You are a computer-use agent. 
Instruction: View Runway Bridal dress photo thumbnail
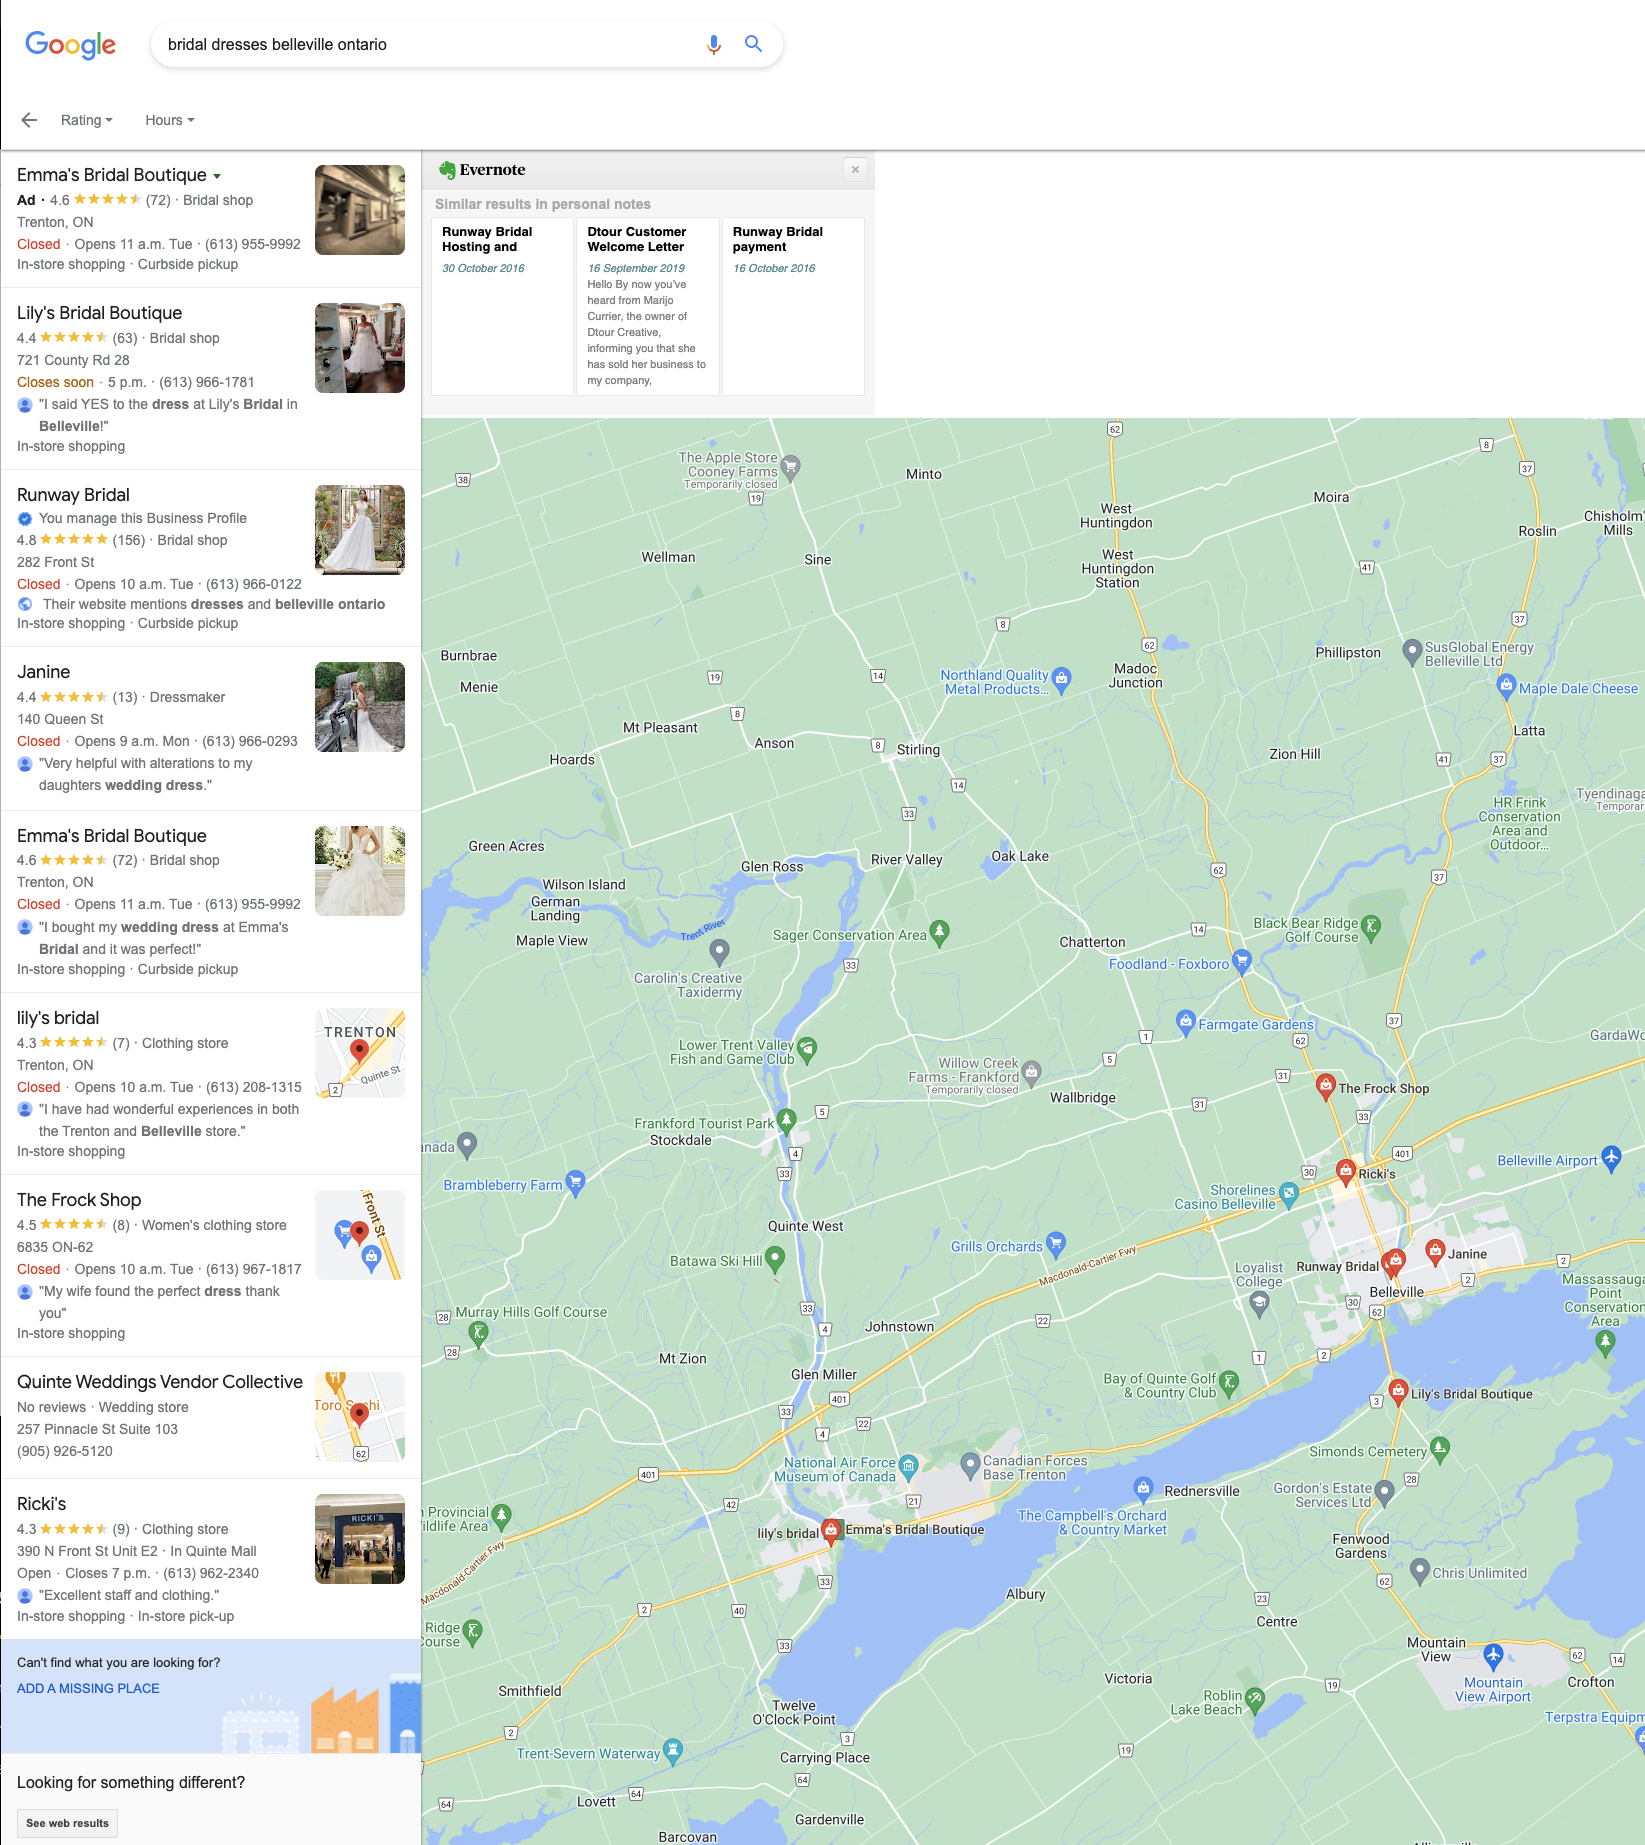pyautogui.click(x=360, y=530)
